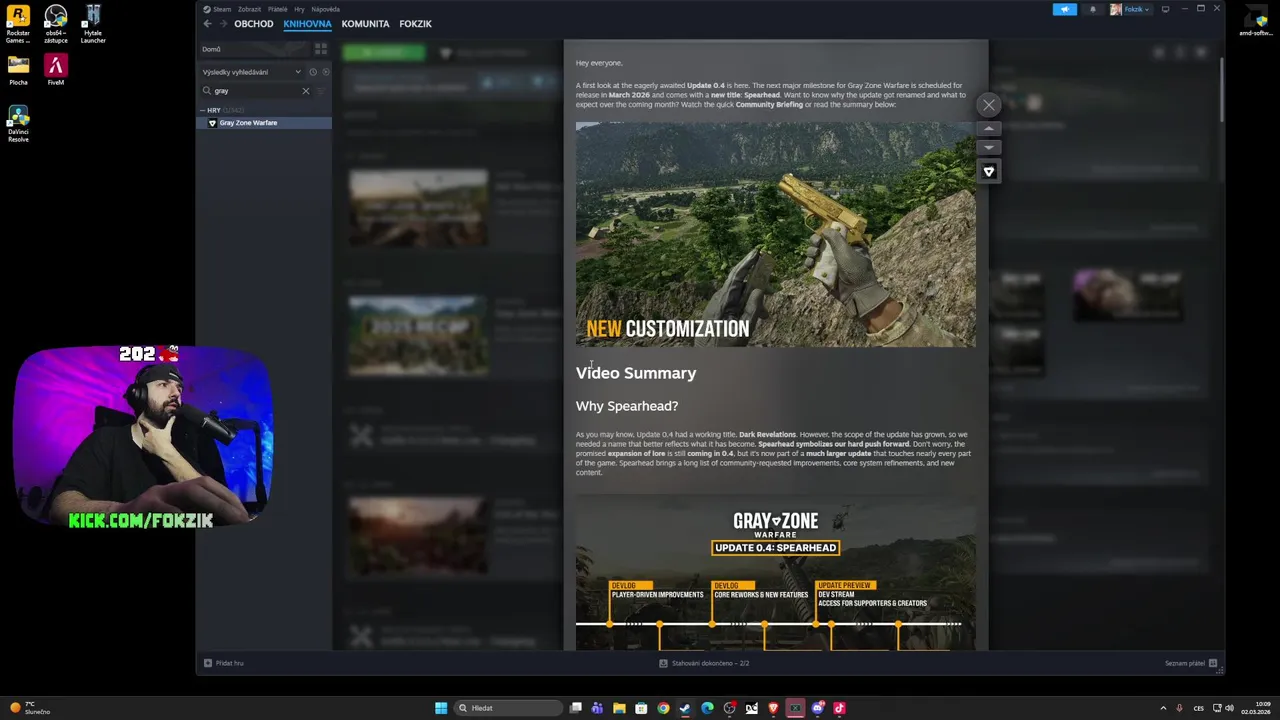
Task: Open the taskbar clock and calendar
Action: click(1256, 708)
